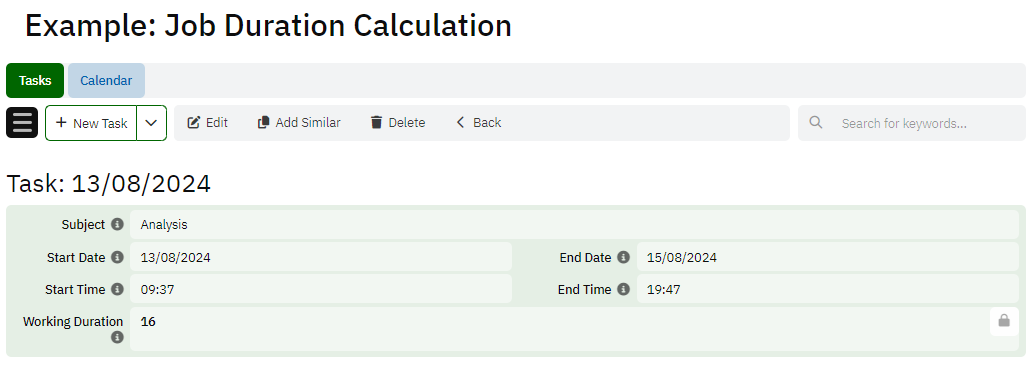Click the Edit pencil icon
The height and width of the screenshot is (365, 1031).
pos(193,122)
